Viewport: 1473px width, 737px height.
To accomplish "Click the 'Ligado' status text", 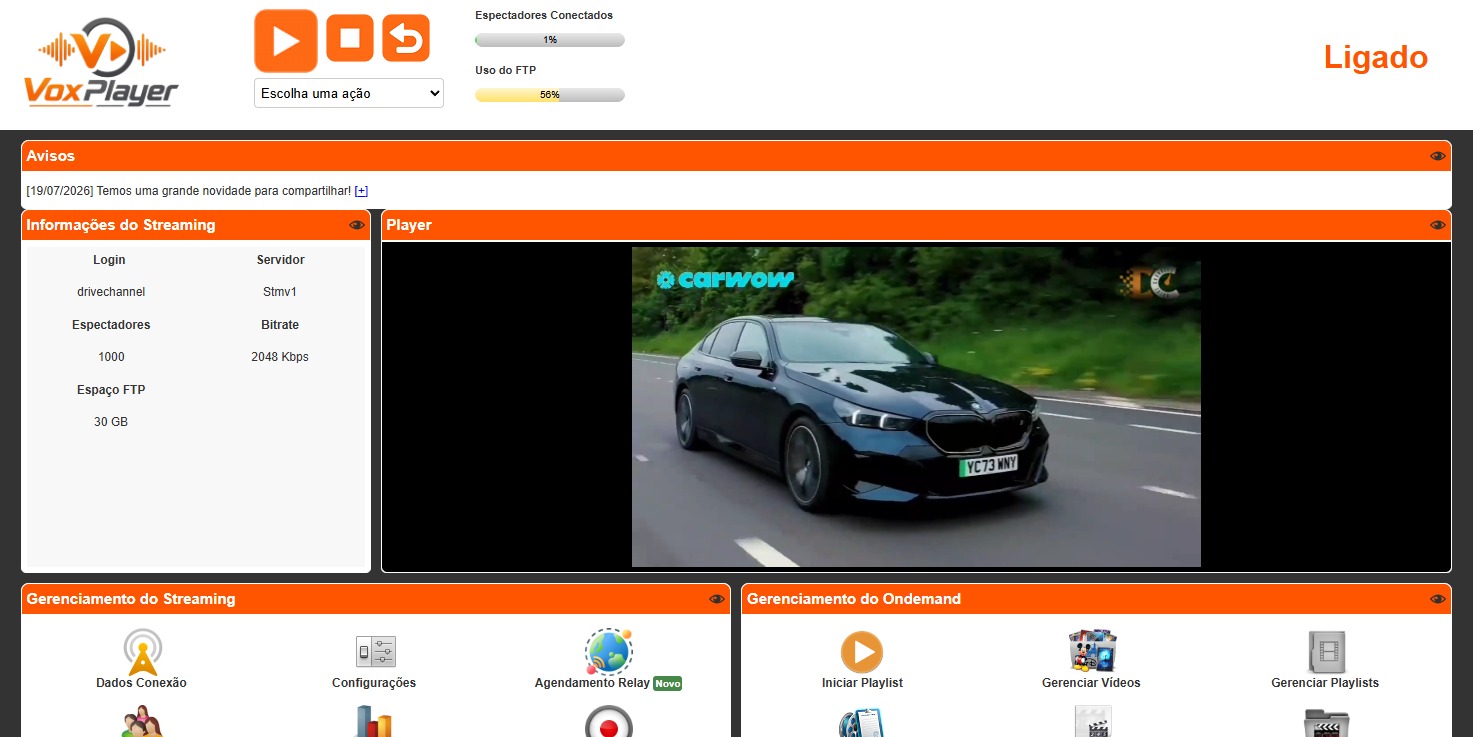I will [1376, 57].
